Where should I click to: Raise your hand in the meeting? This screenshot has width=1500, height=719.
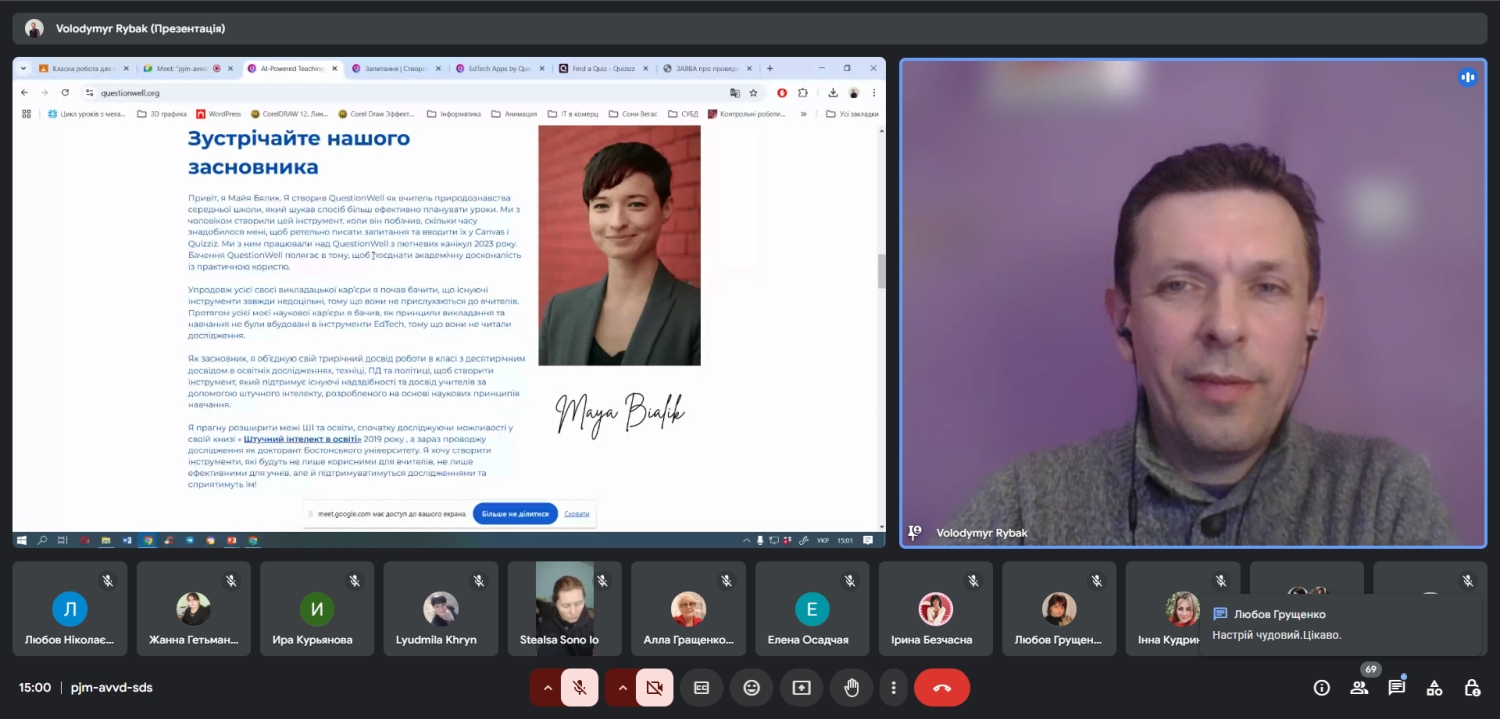[851, 688]
